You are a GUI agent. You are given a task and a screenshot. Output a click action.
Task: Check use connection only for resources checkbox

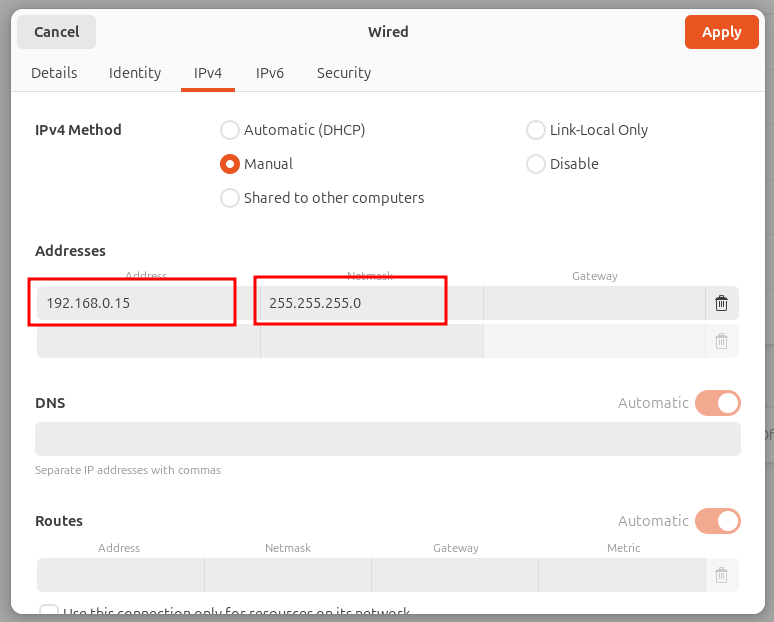pyautogui.click(x=49, y=612)
